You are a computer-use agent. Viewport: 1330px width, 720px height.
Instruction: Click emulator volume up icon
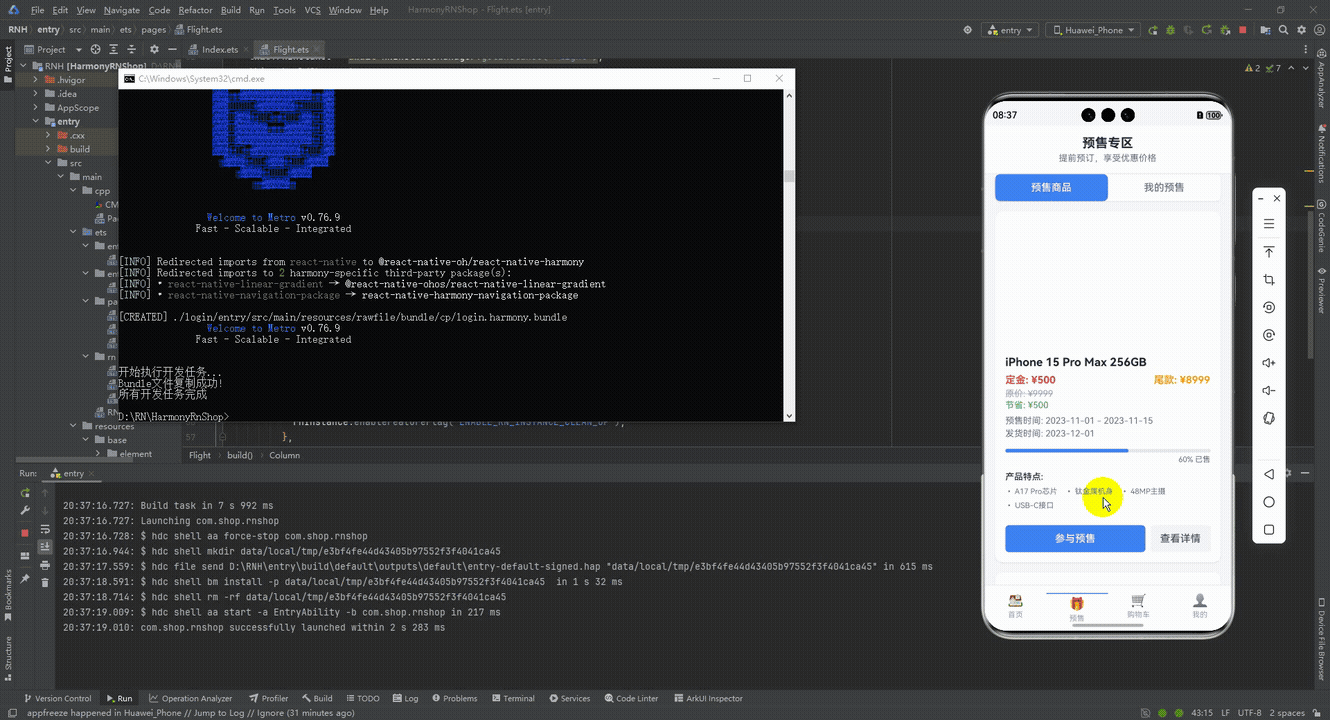pyautogui.click(x=1269, y=363)
